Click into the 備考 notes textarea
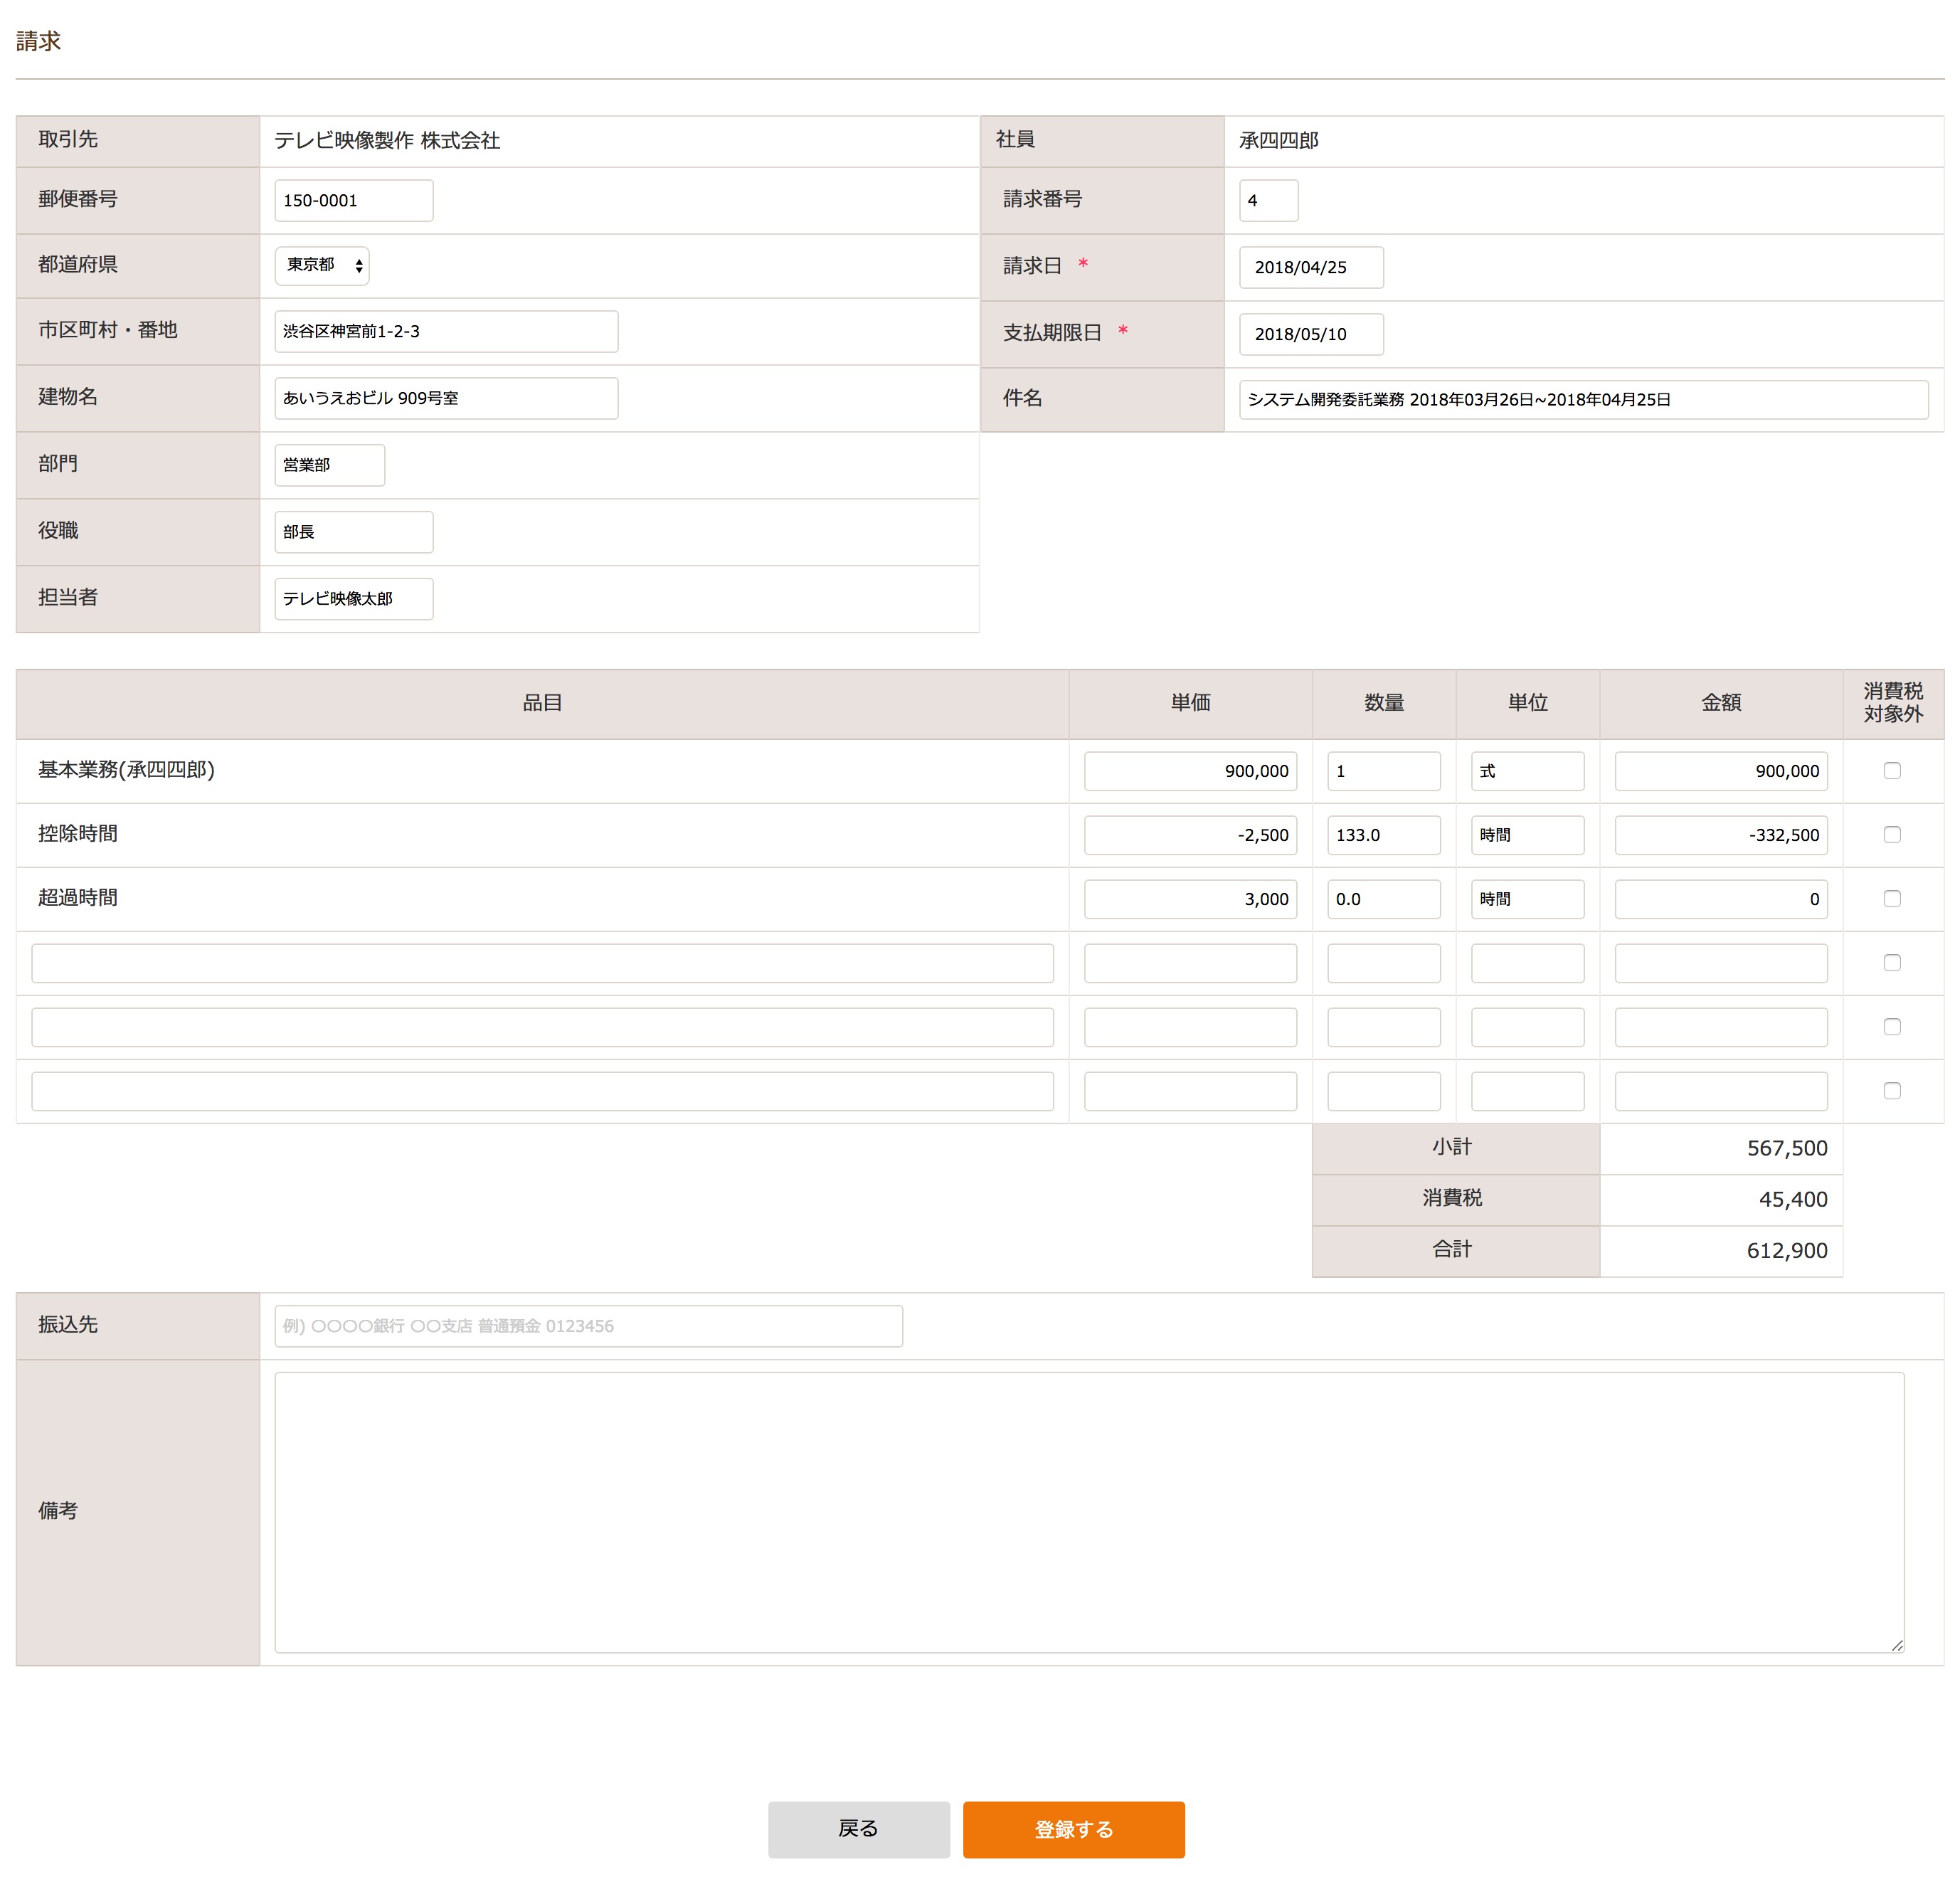The image size is (1955, 1904). (x=1089, y=1512)
